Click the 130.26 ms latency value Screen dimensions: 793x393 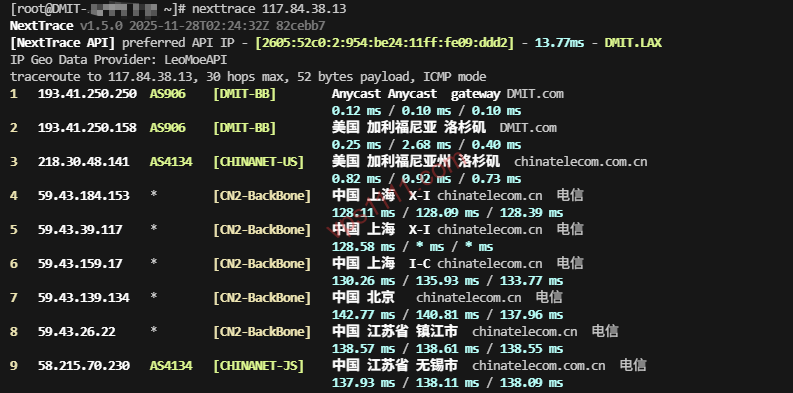[x=363, y=281]
